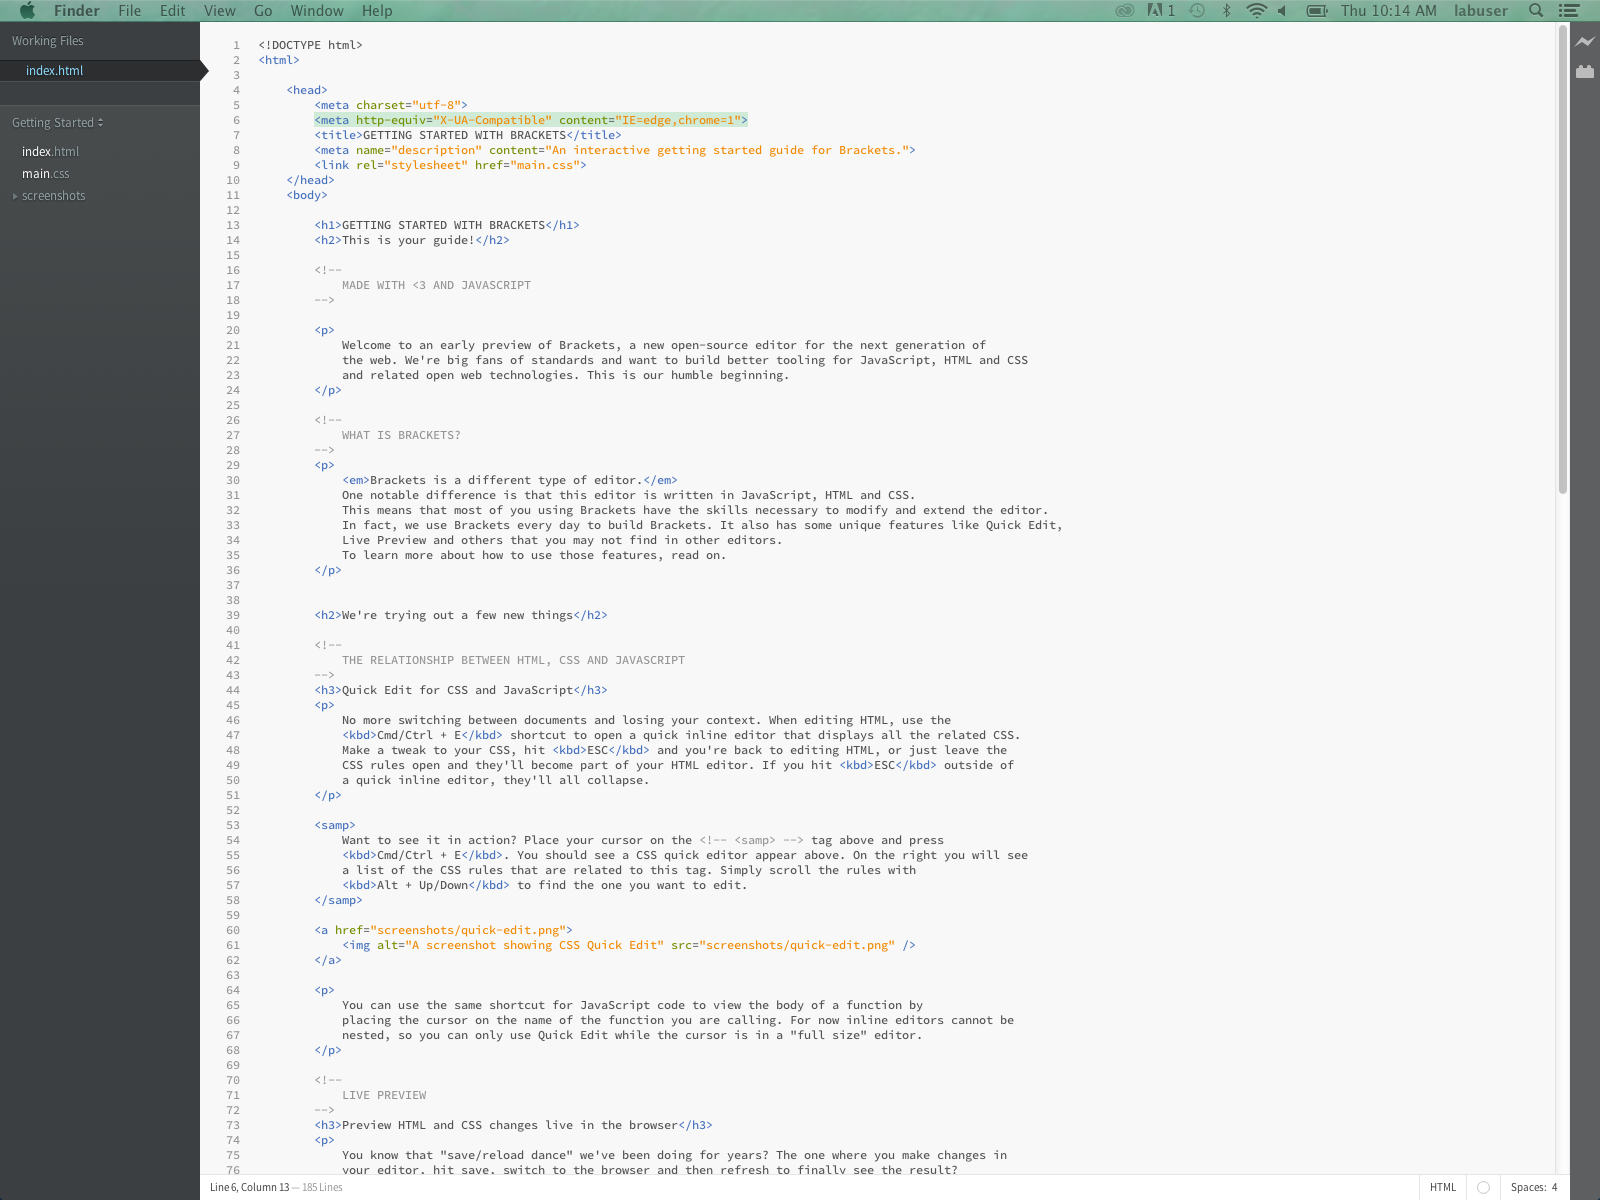1600x1200 pixels.
Task: Click the Live Preview lightning icon
Action: click(1585, 42)
